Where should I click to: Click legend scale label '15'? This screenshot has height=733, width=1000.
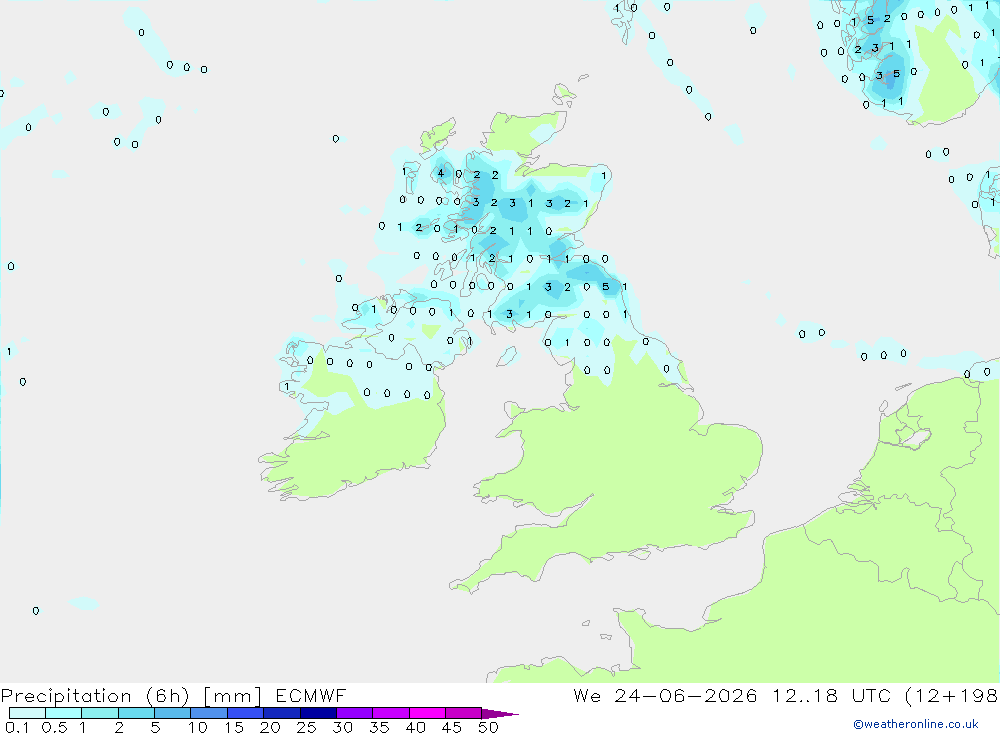233,727
